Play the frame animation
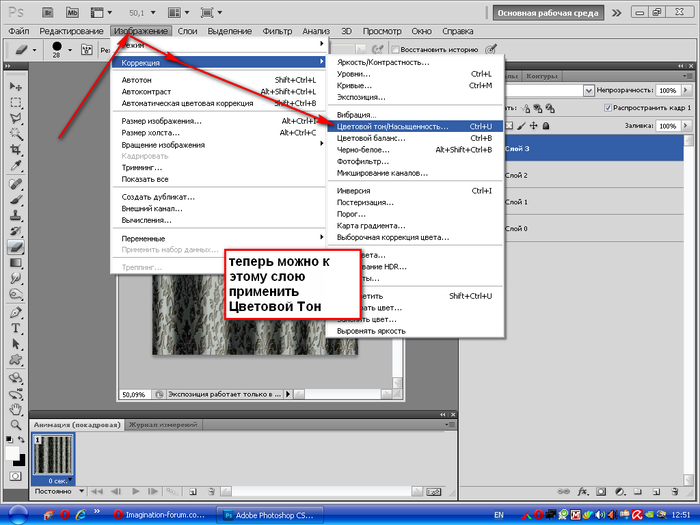Image resolution: width=700 pixels, height=525 pixels. pos(136,492)
